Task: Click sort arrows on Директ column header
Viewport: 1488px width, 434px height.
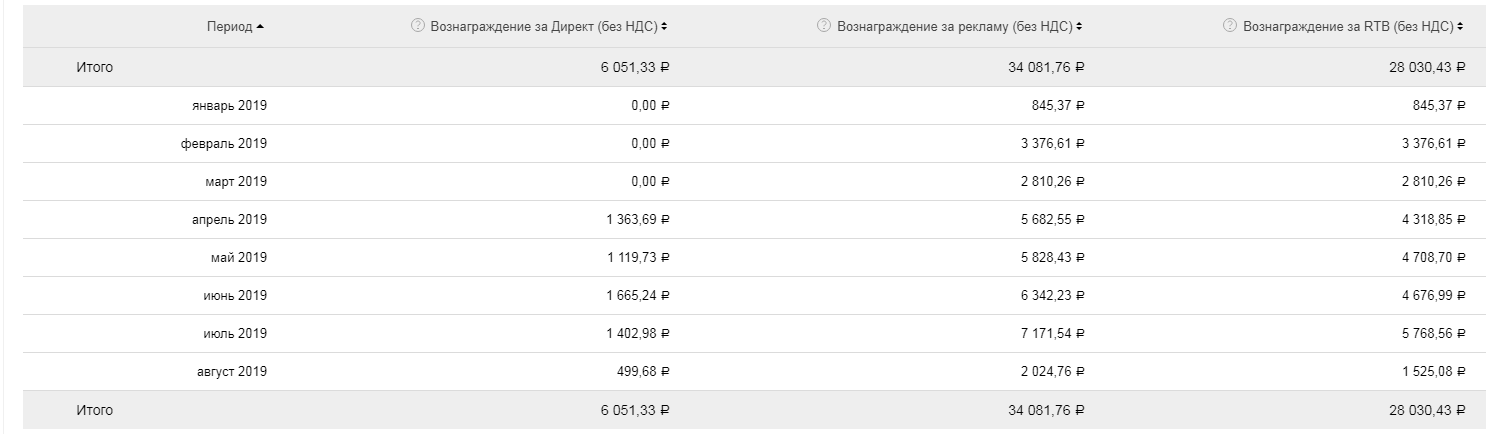Action: [x=664, y=25]
